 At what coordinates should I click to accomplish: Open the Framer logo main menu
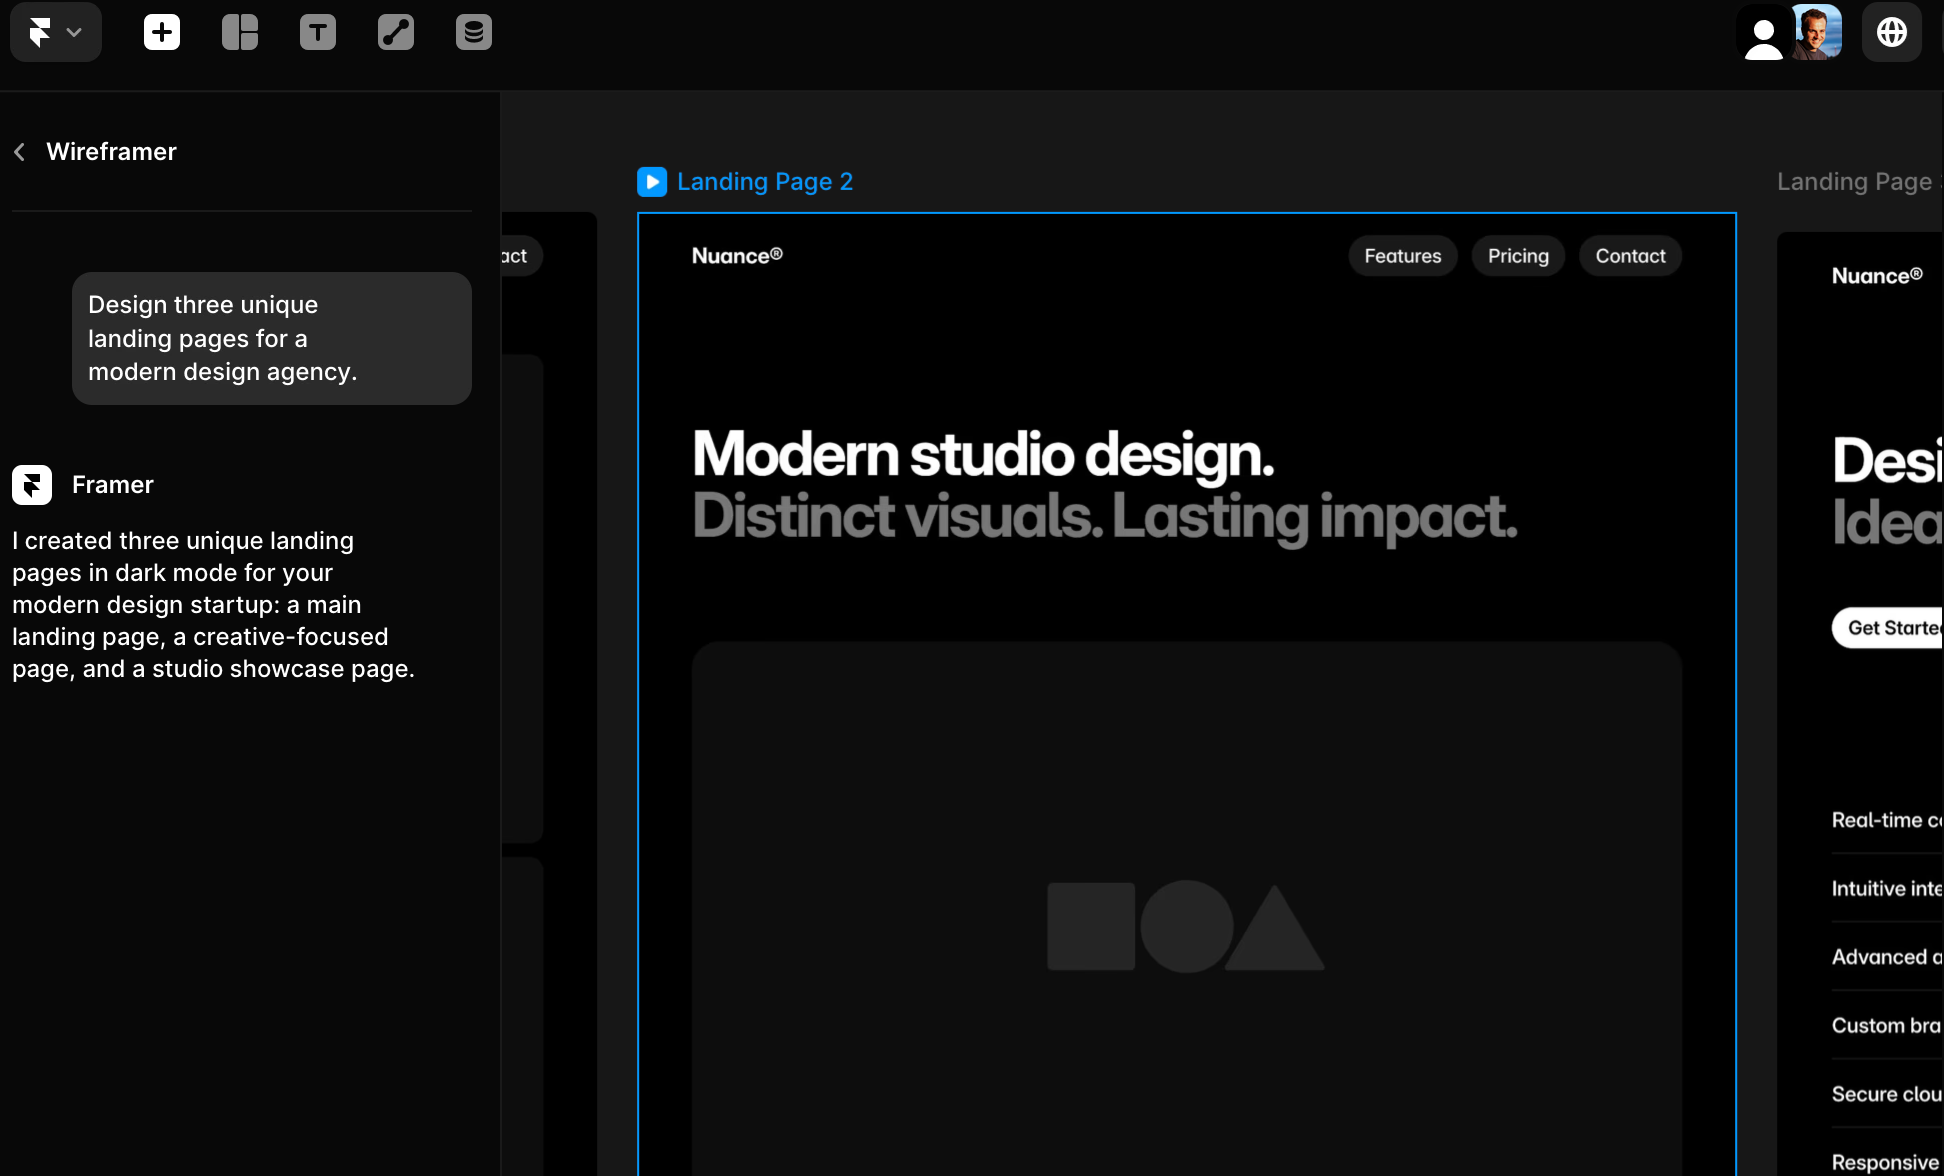(x=55, y=32)
